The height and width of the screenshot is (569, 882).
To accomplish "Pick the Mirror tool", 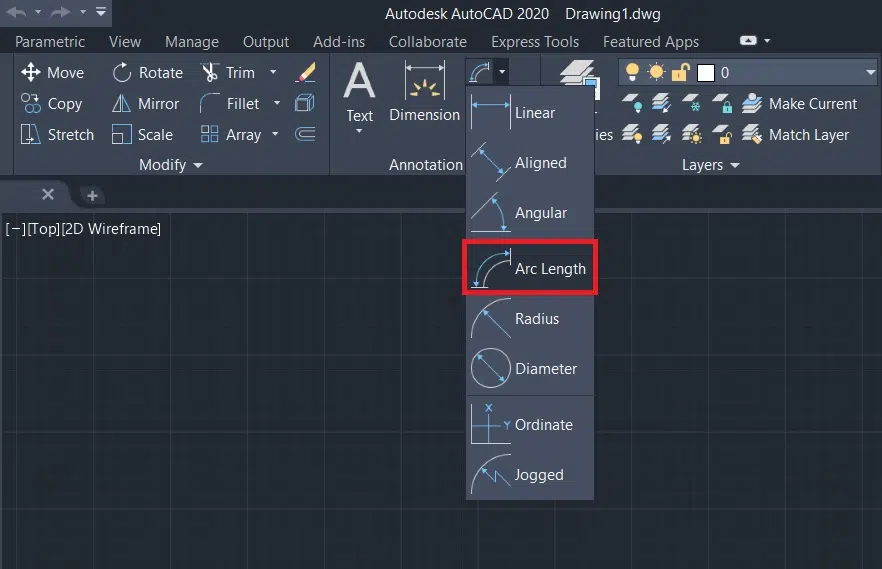I will 145,104.
